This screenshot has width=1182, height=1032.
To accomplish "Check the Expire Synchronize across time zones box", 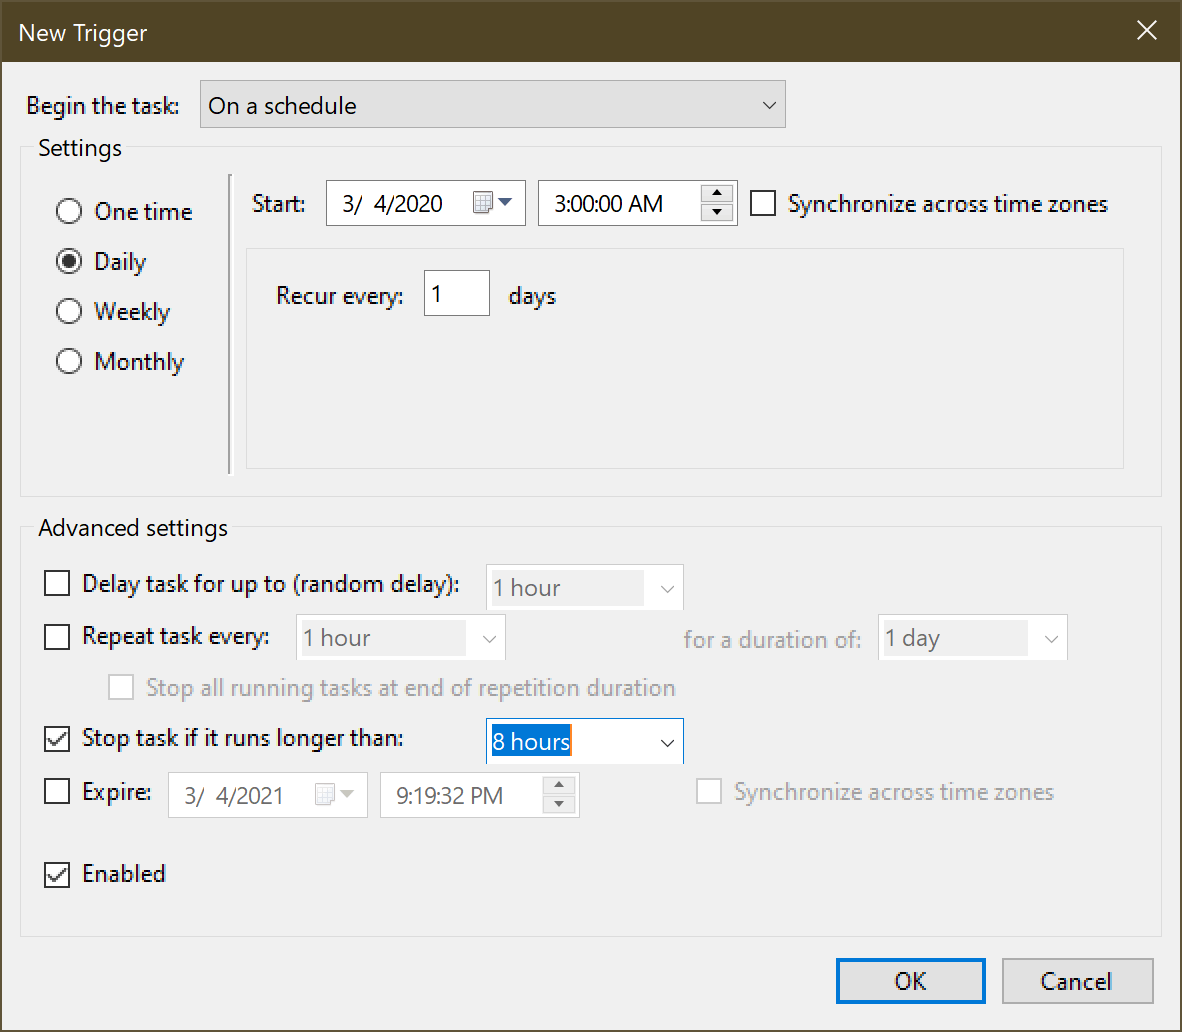I will (709, 792).
